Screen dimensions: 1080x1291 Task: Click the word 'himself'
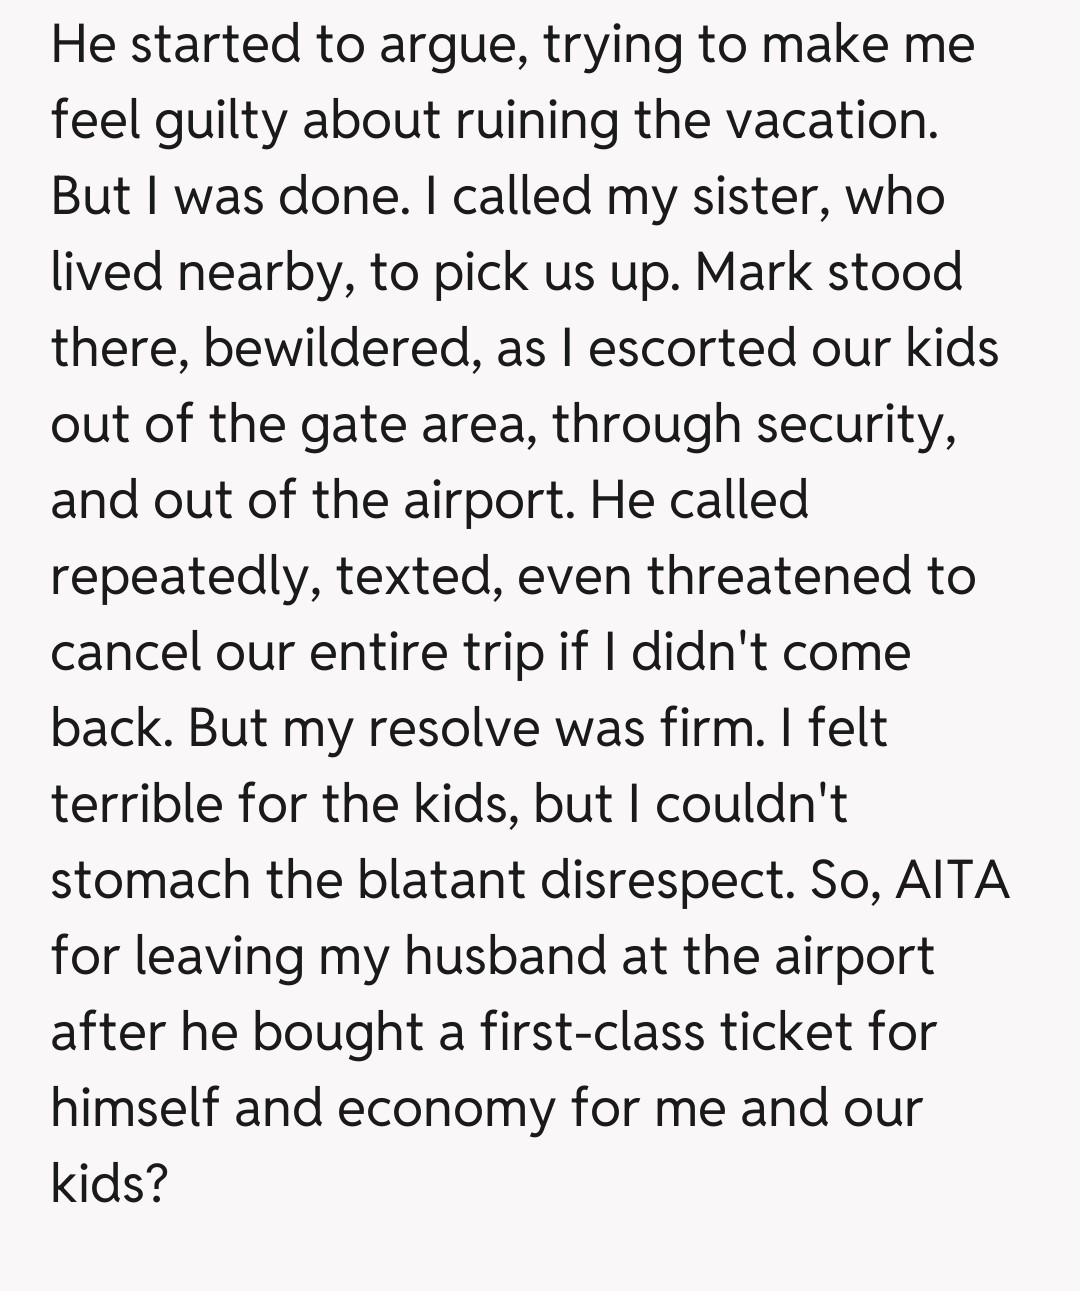coord(135,1108)
